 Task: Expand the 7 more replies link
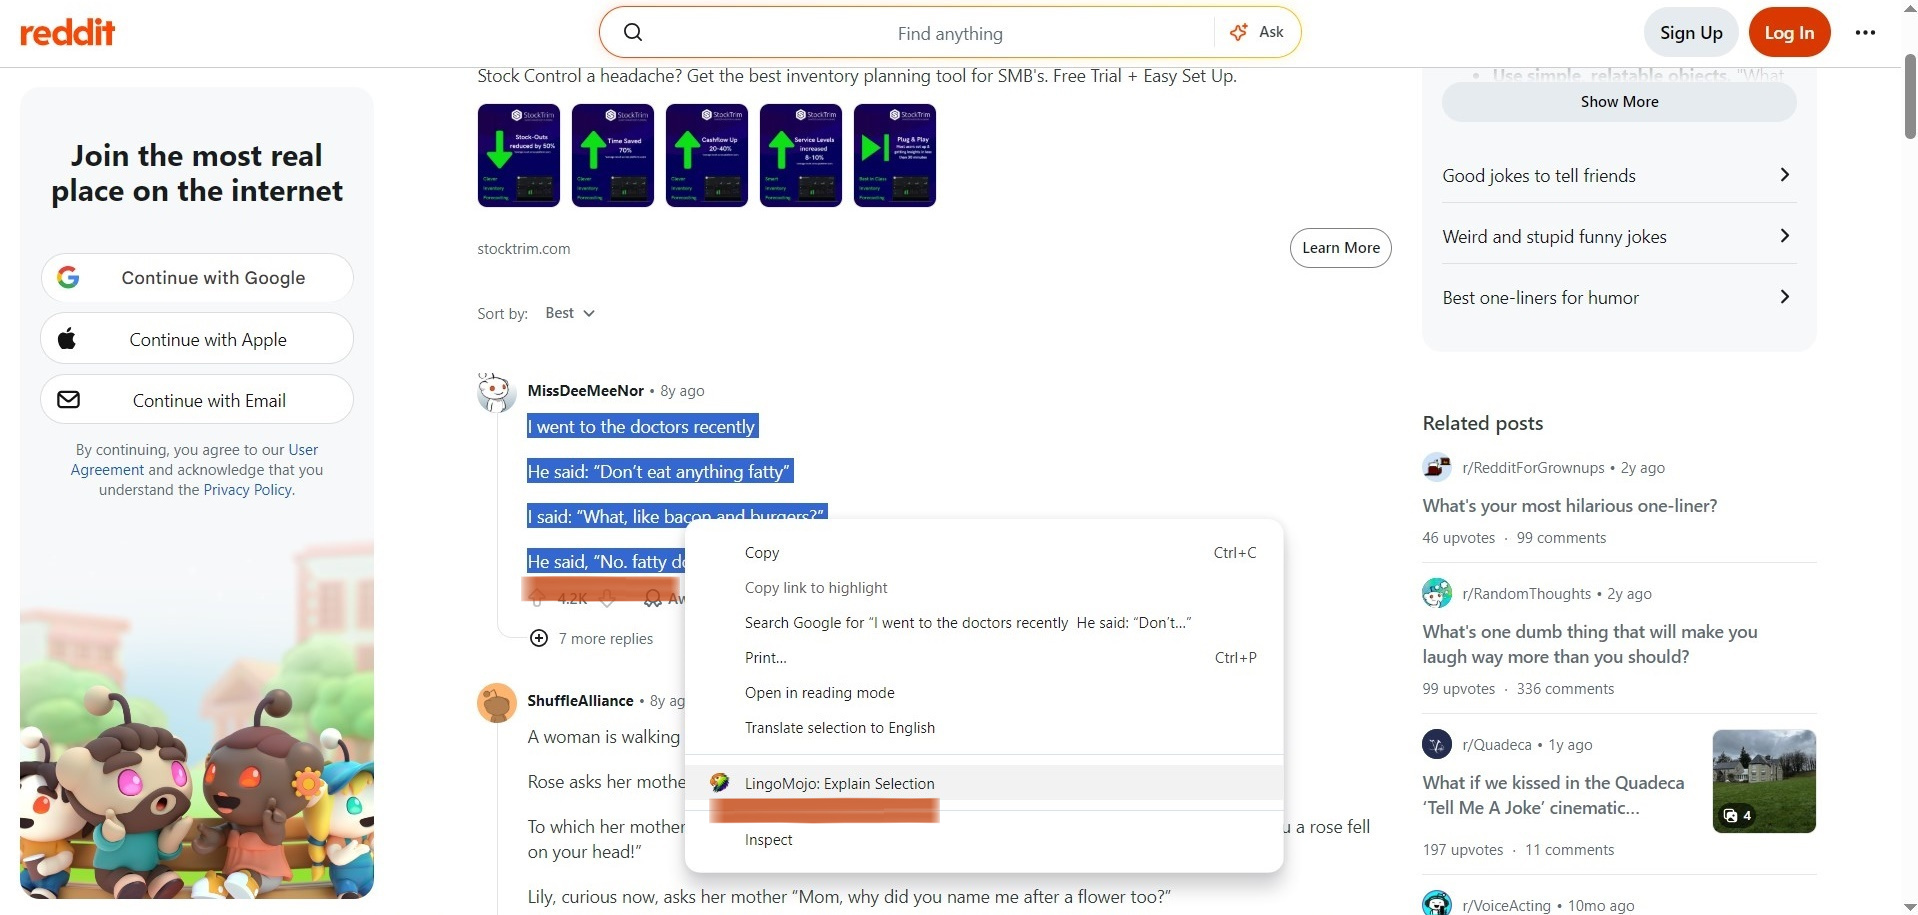coord(606,638)
